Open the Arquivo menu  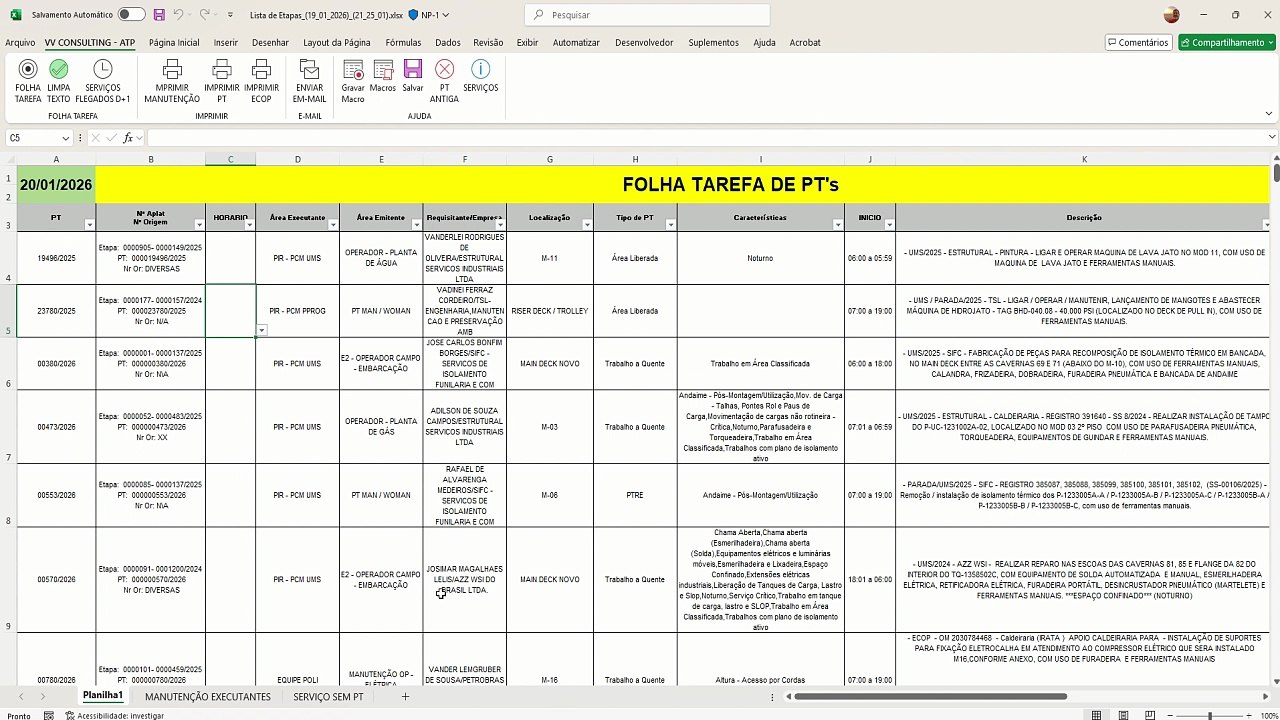(x=20, y=43)
